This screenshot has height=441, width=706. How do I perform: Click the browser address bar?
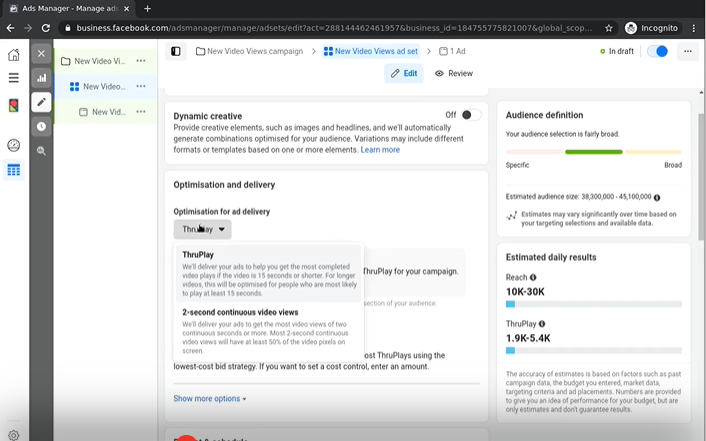click(334, 28)
